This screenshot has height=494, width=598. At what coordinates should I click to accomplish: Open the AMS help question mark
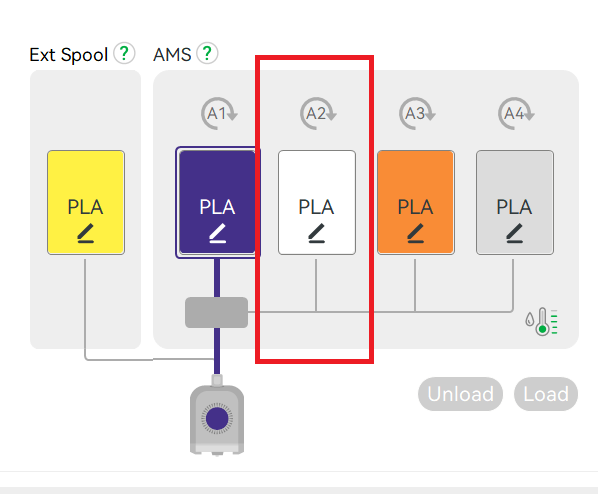[x=207, y=53]
